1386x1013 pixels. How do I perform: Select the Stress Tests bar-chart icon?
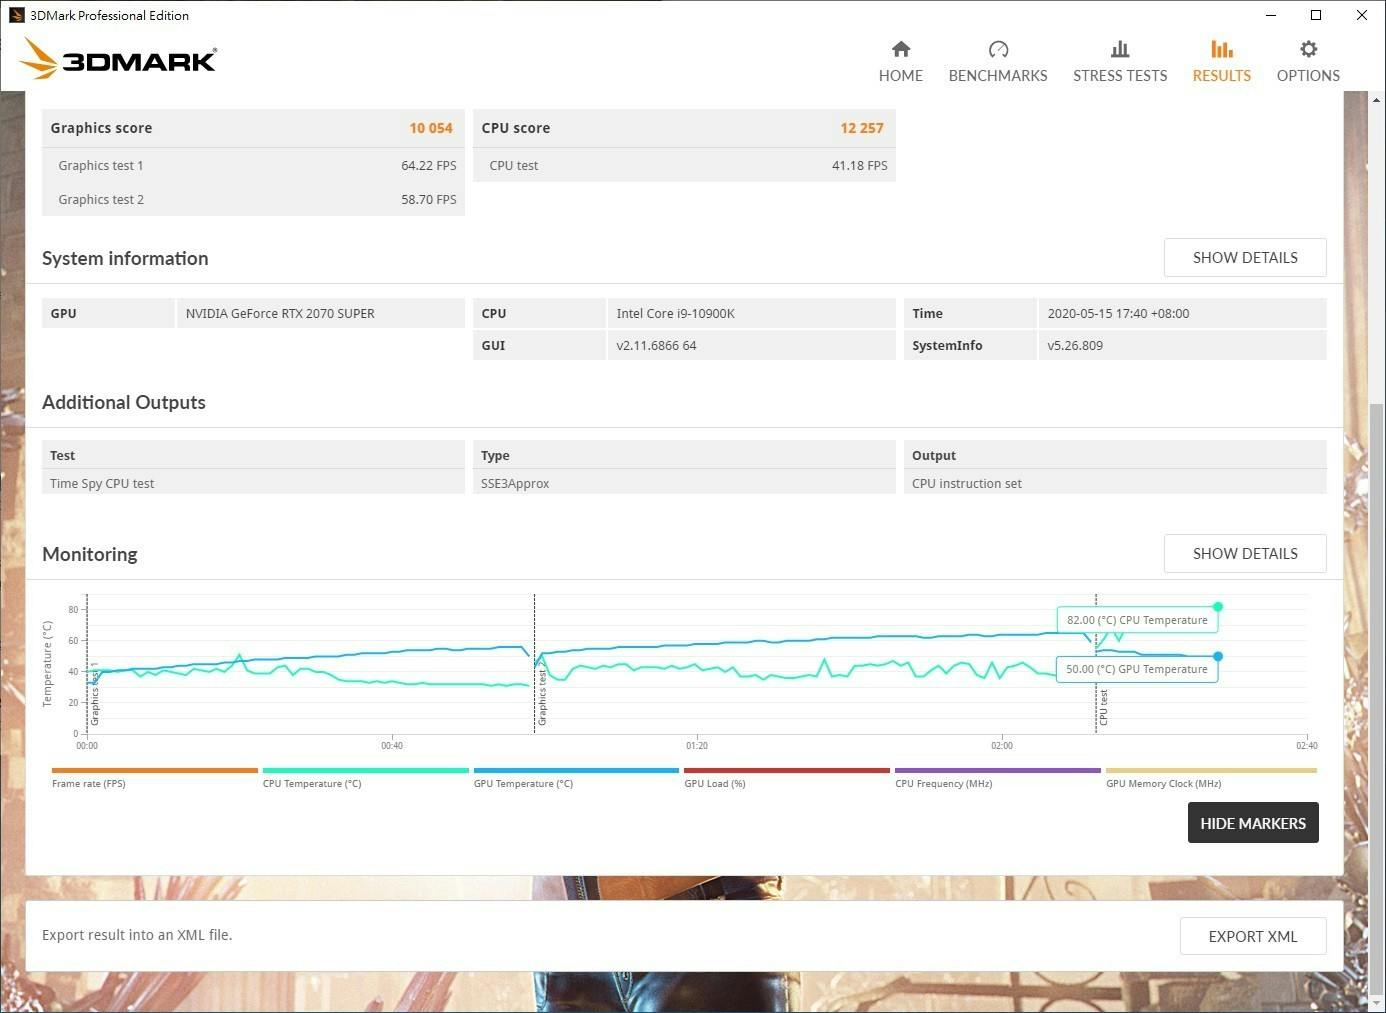(1120, 49)
